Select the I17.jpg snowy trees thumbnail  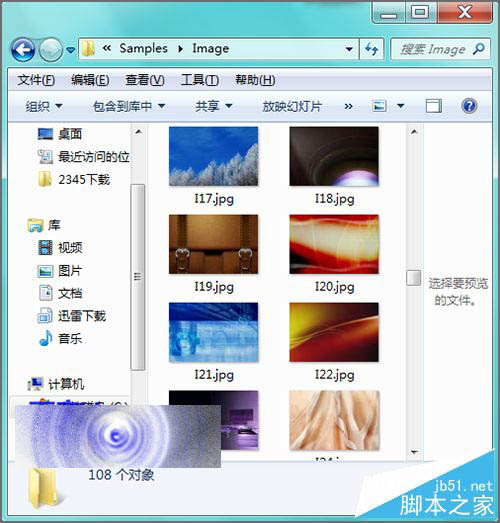[213, 156]
